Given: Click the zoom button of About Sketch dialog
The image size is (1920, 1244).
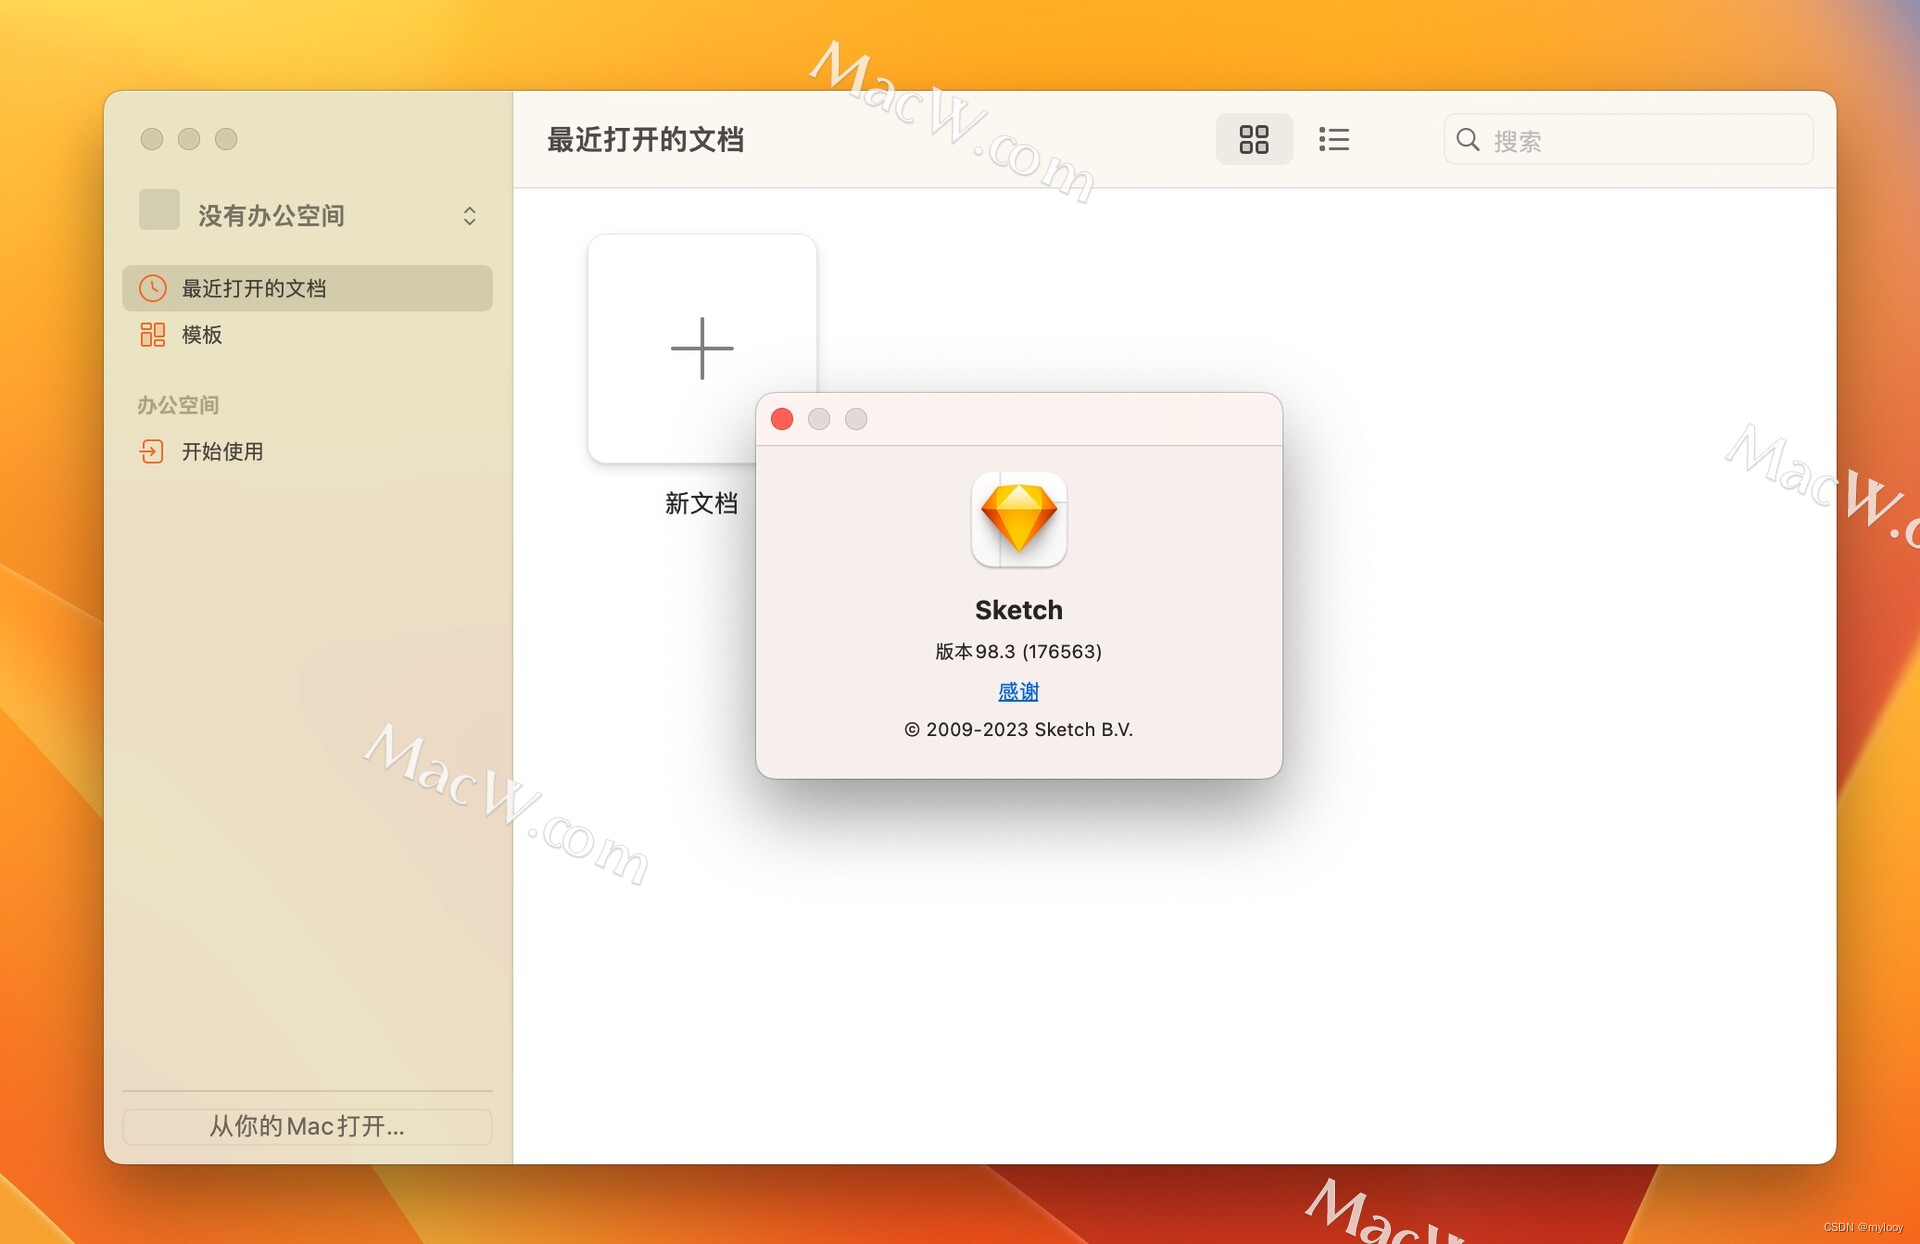Looking at the screenshot, I should point(856,419).
